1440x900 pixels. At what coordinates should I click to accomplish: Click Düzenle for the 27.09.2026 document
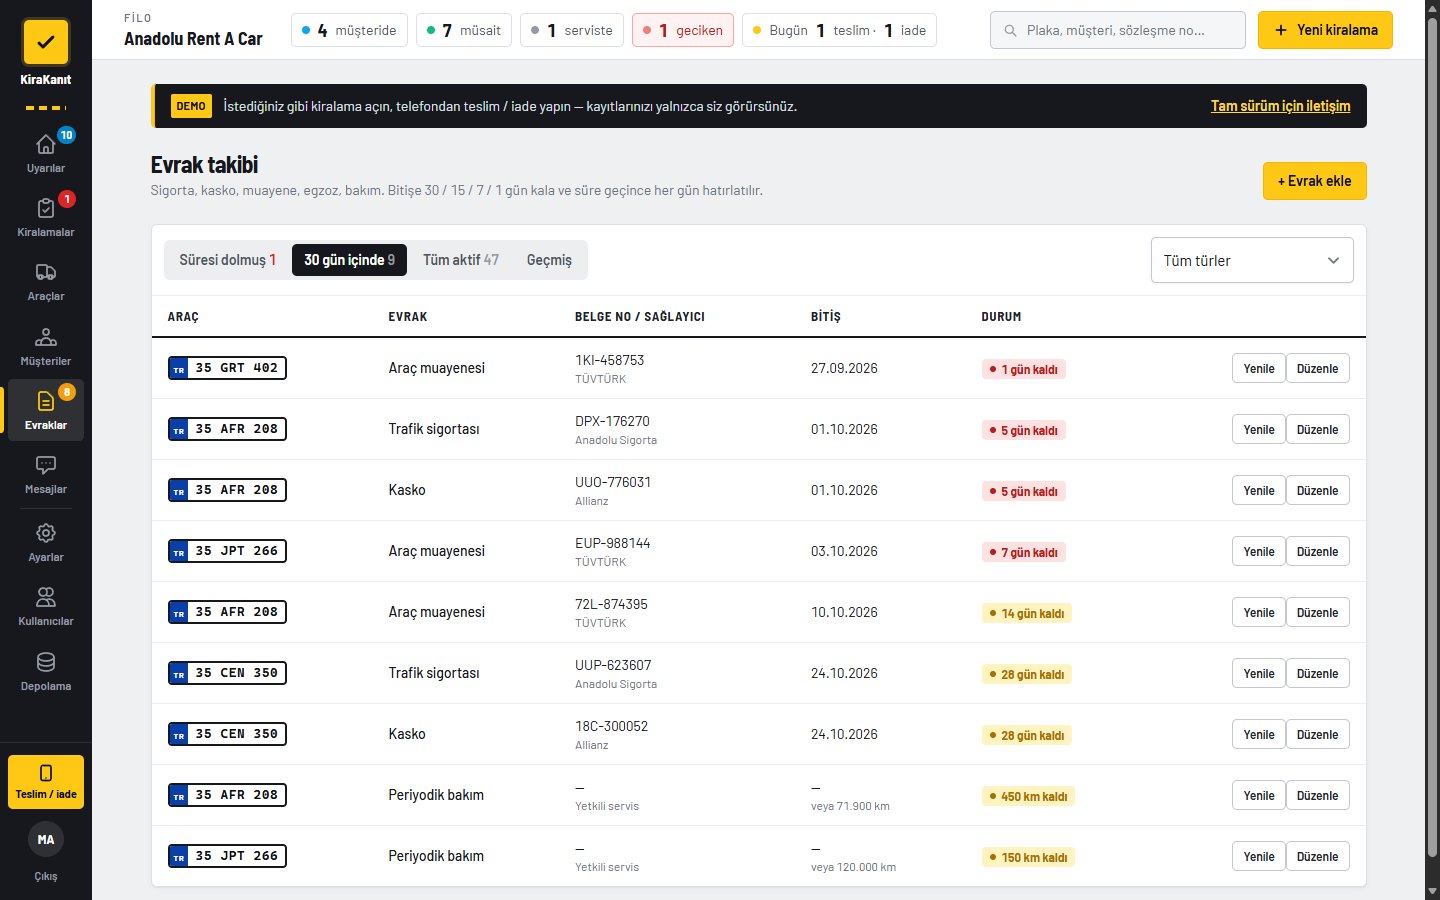click(x=1317, y=368)
